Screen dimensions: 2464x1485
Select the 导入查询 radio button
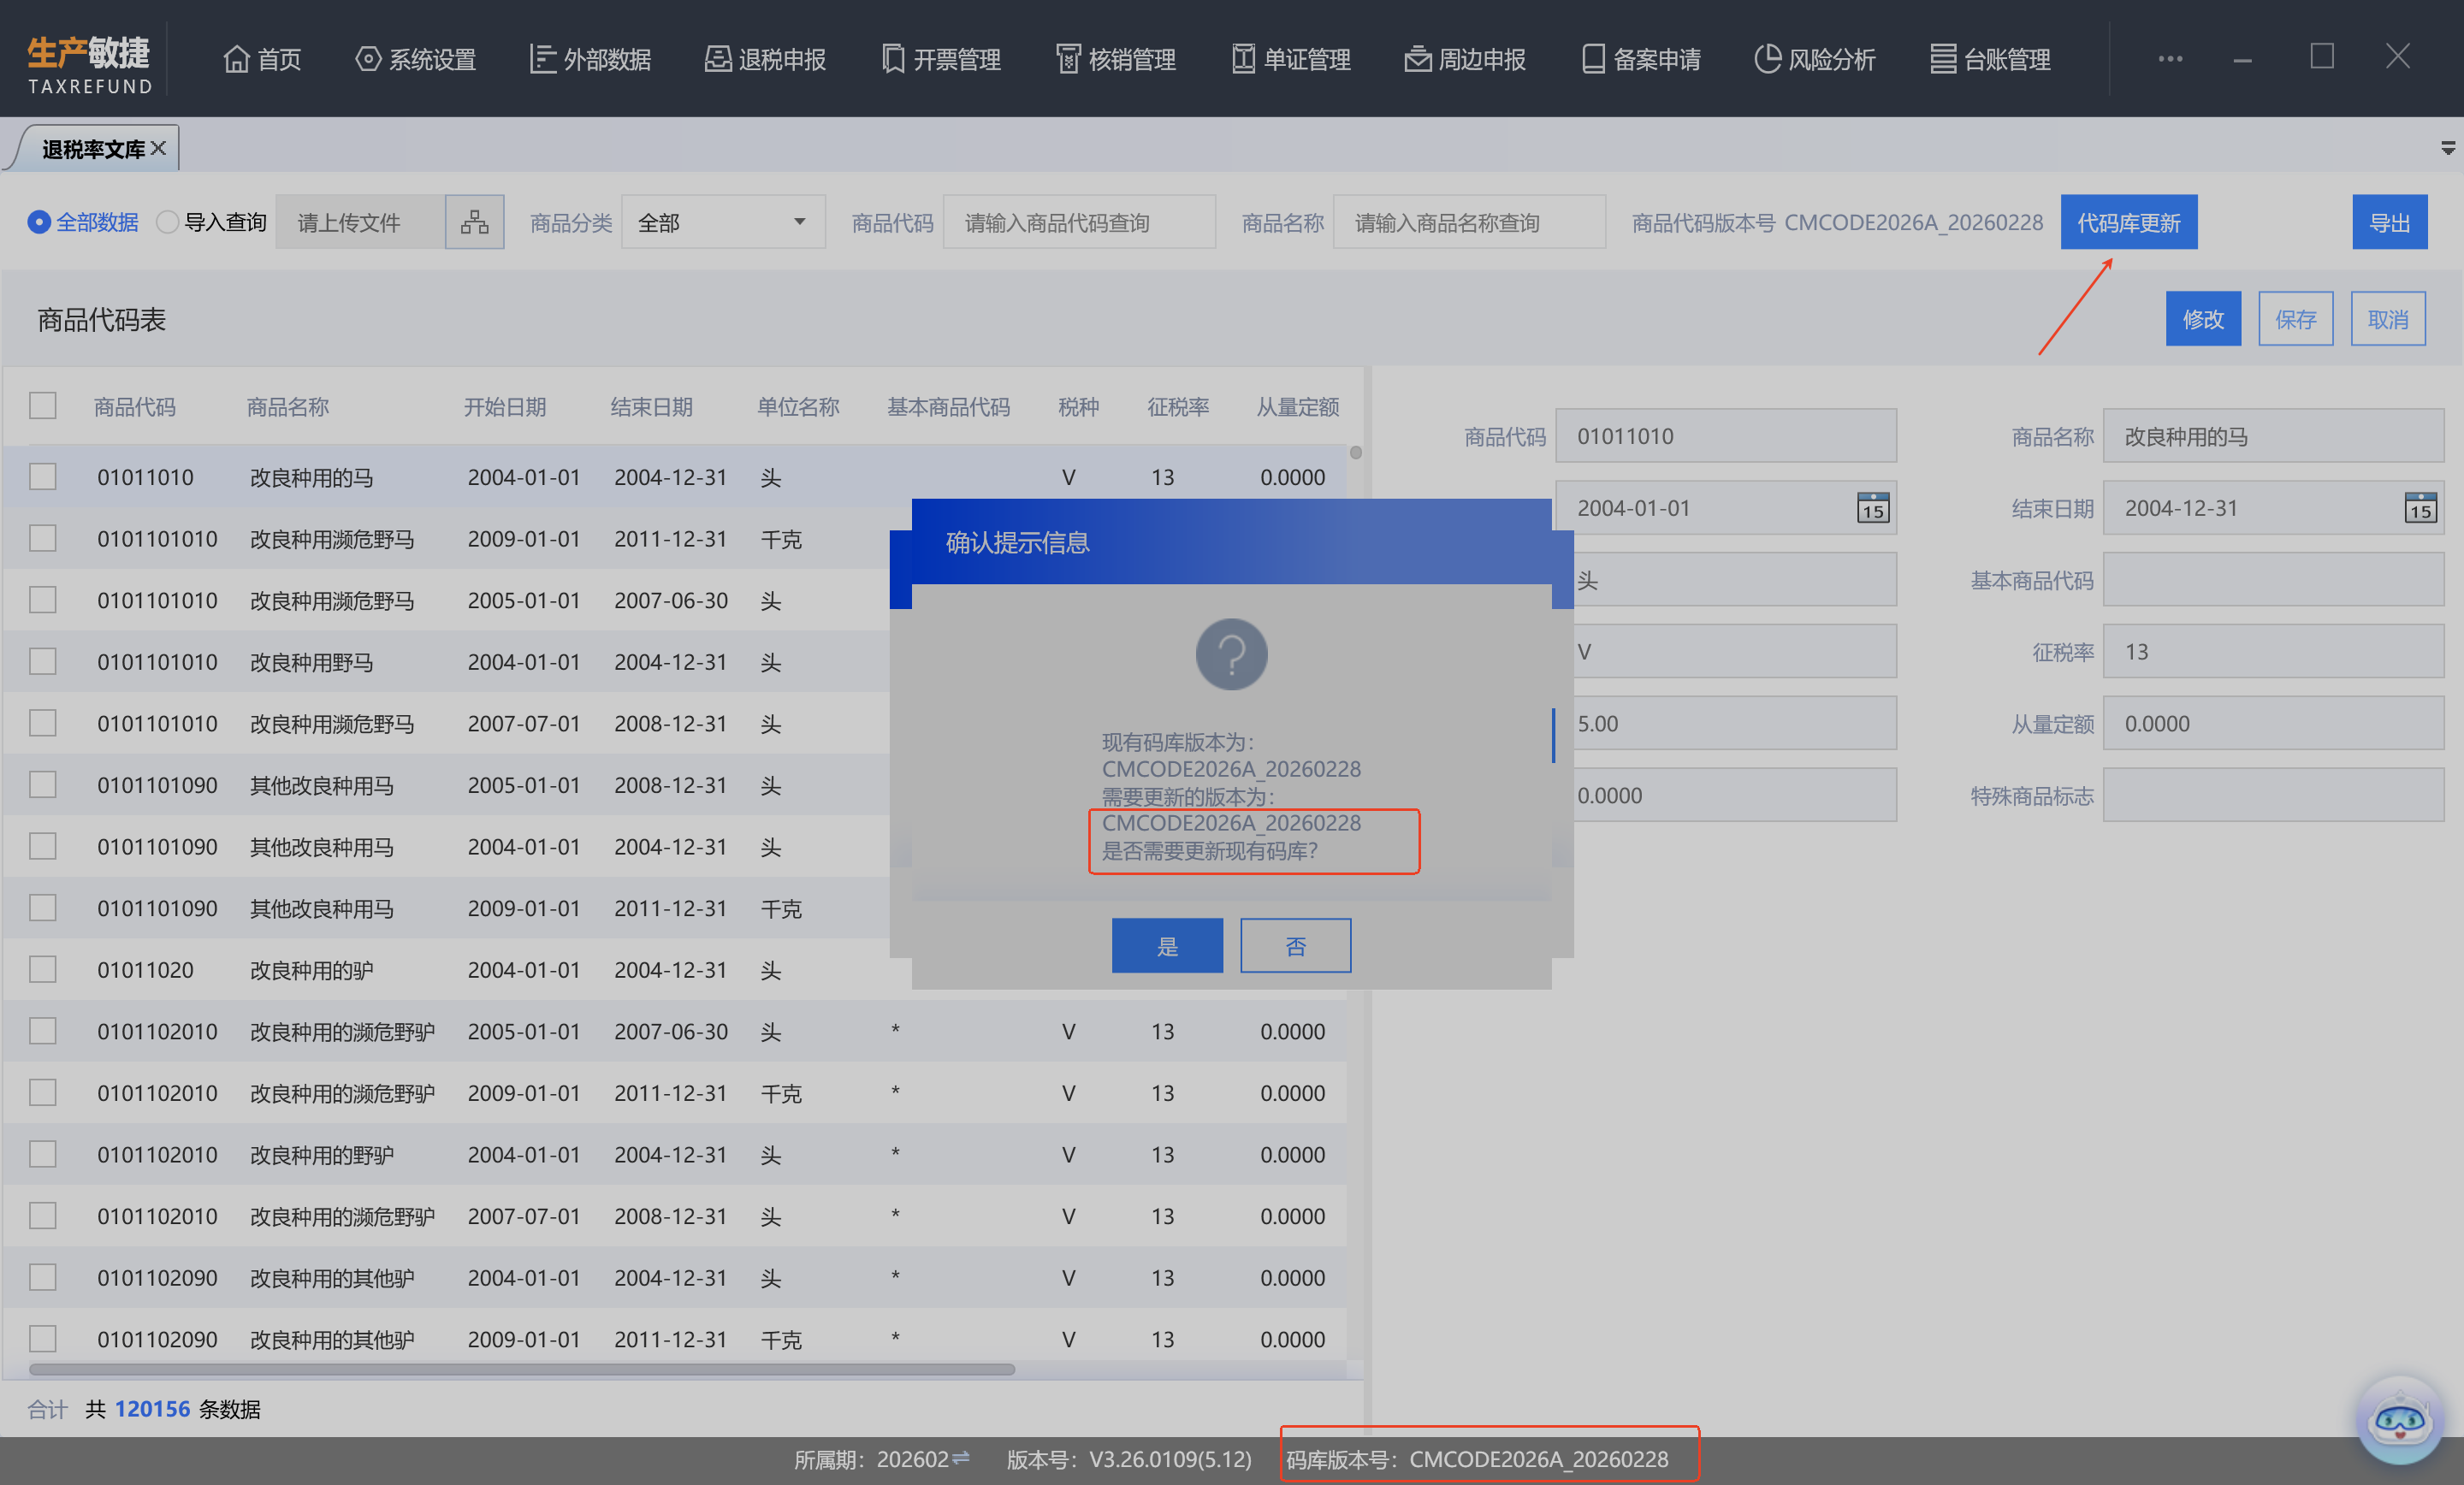168,222
